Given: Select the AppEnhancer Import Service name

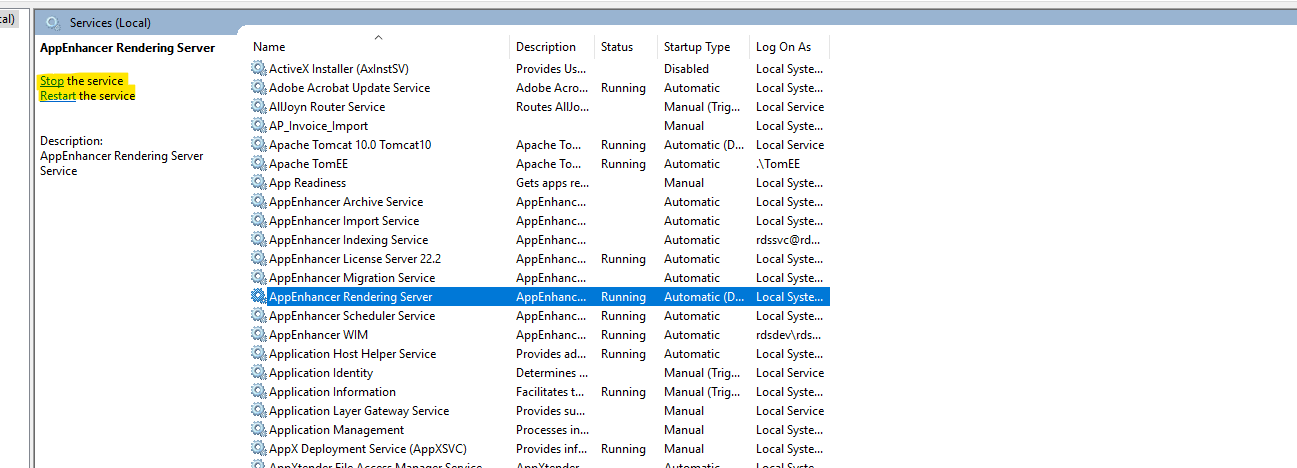Looking at the screenshot, I should [344, 221].
